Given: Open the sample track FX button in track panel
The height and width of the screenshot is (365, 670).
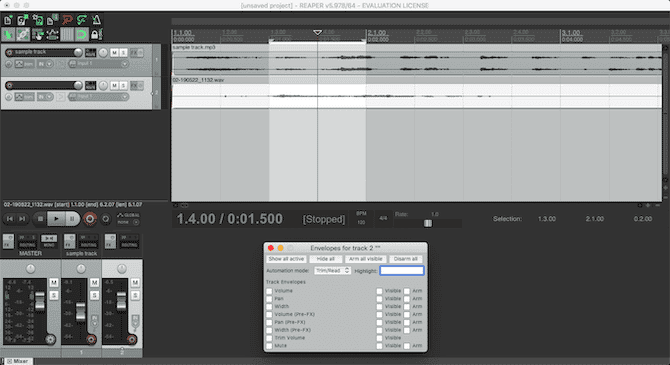Looking at the screenshot, I should (134, 53).
